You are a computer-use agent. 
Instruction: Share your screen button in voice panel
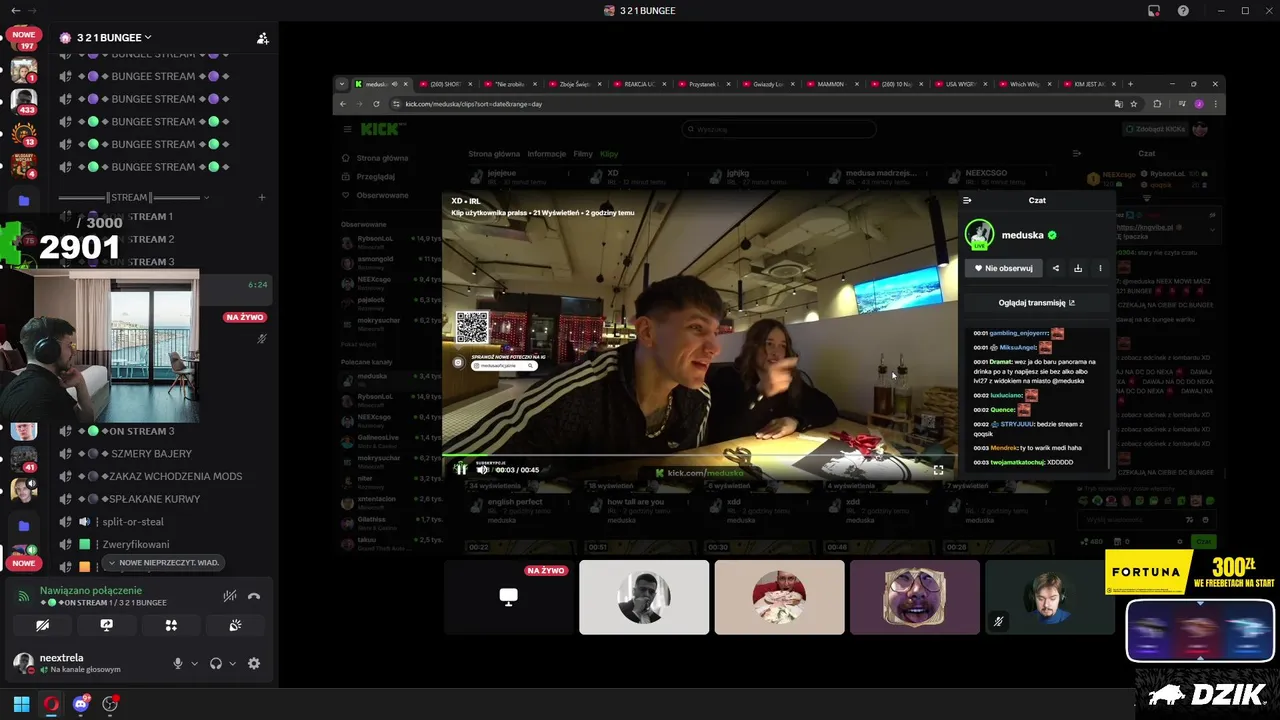106,625
